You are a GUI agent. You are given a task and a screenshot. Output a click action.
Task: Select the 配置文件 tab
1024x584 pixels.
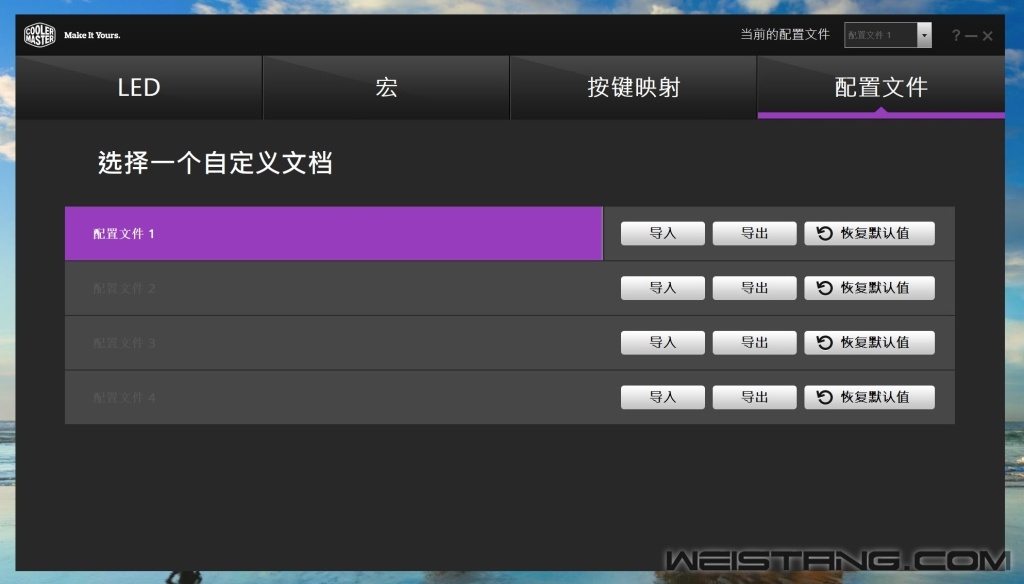coord(881,88)
